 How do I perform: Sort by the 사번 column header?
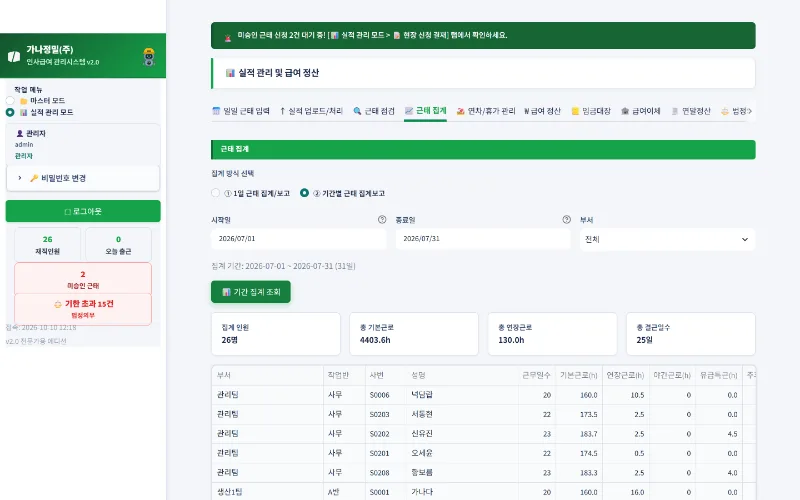386,375
